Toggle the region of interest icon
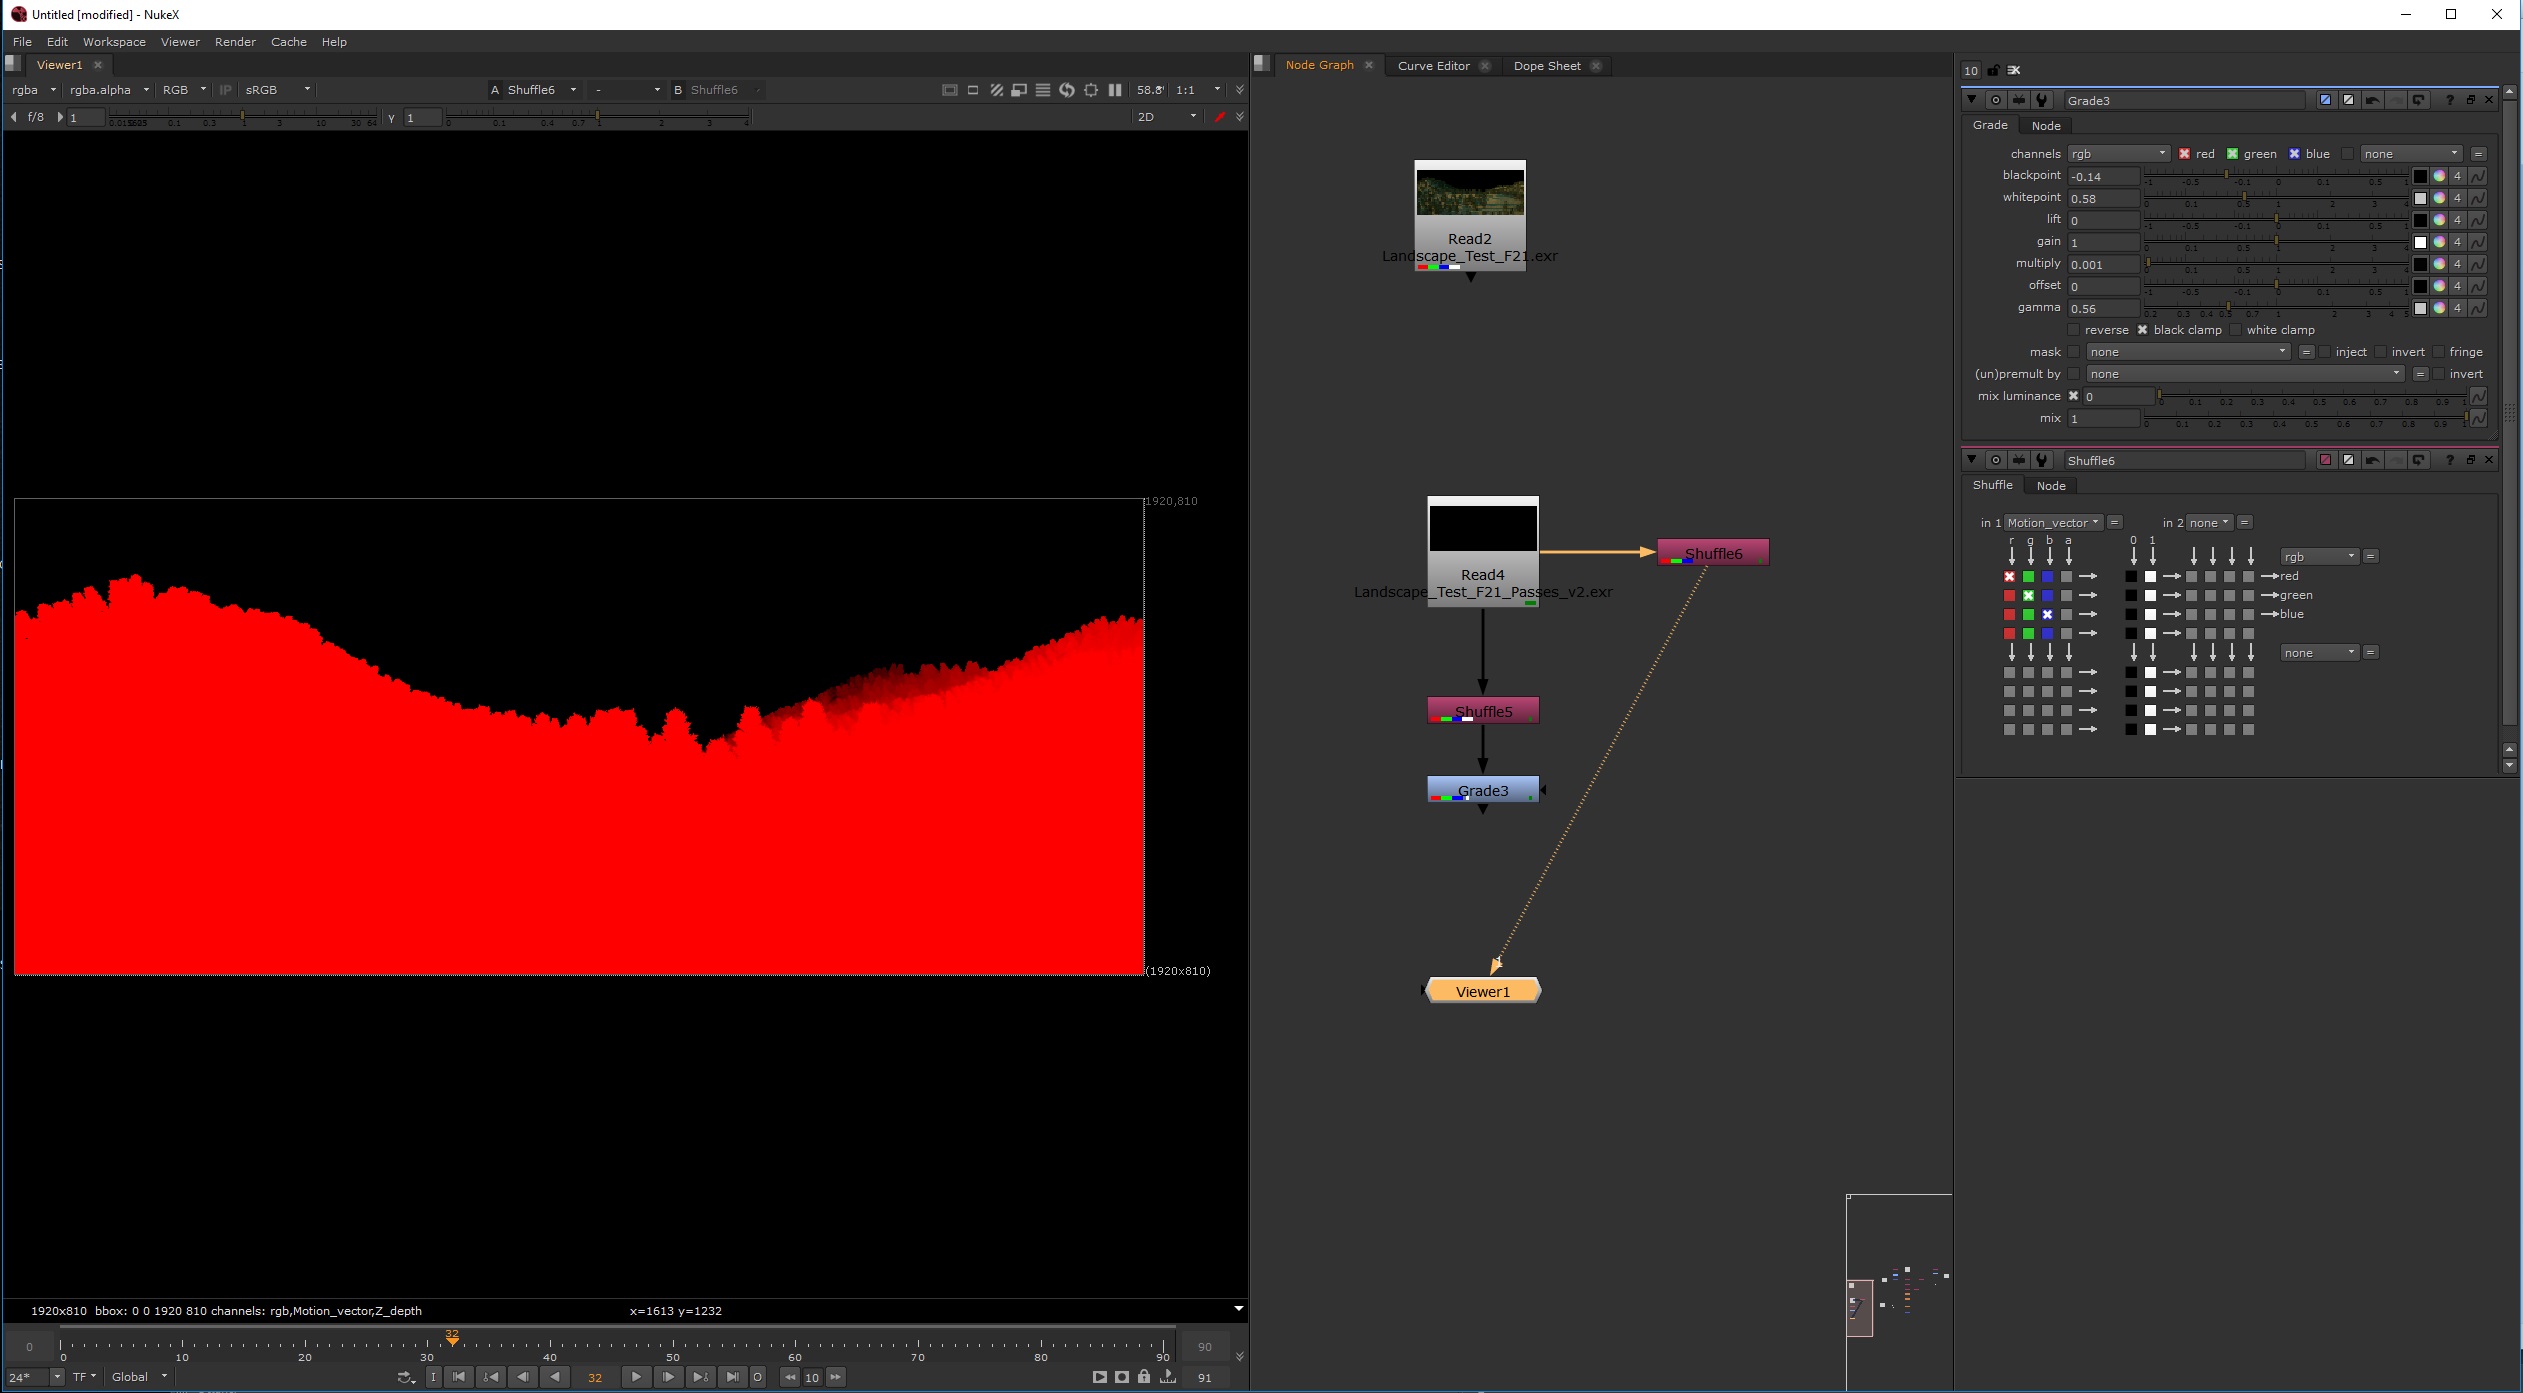 (x=1091, y=90)
